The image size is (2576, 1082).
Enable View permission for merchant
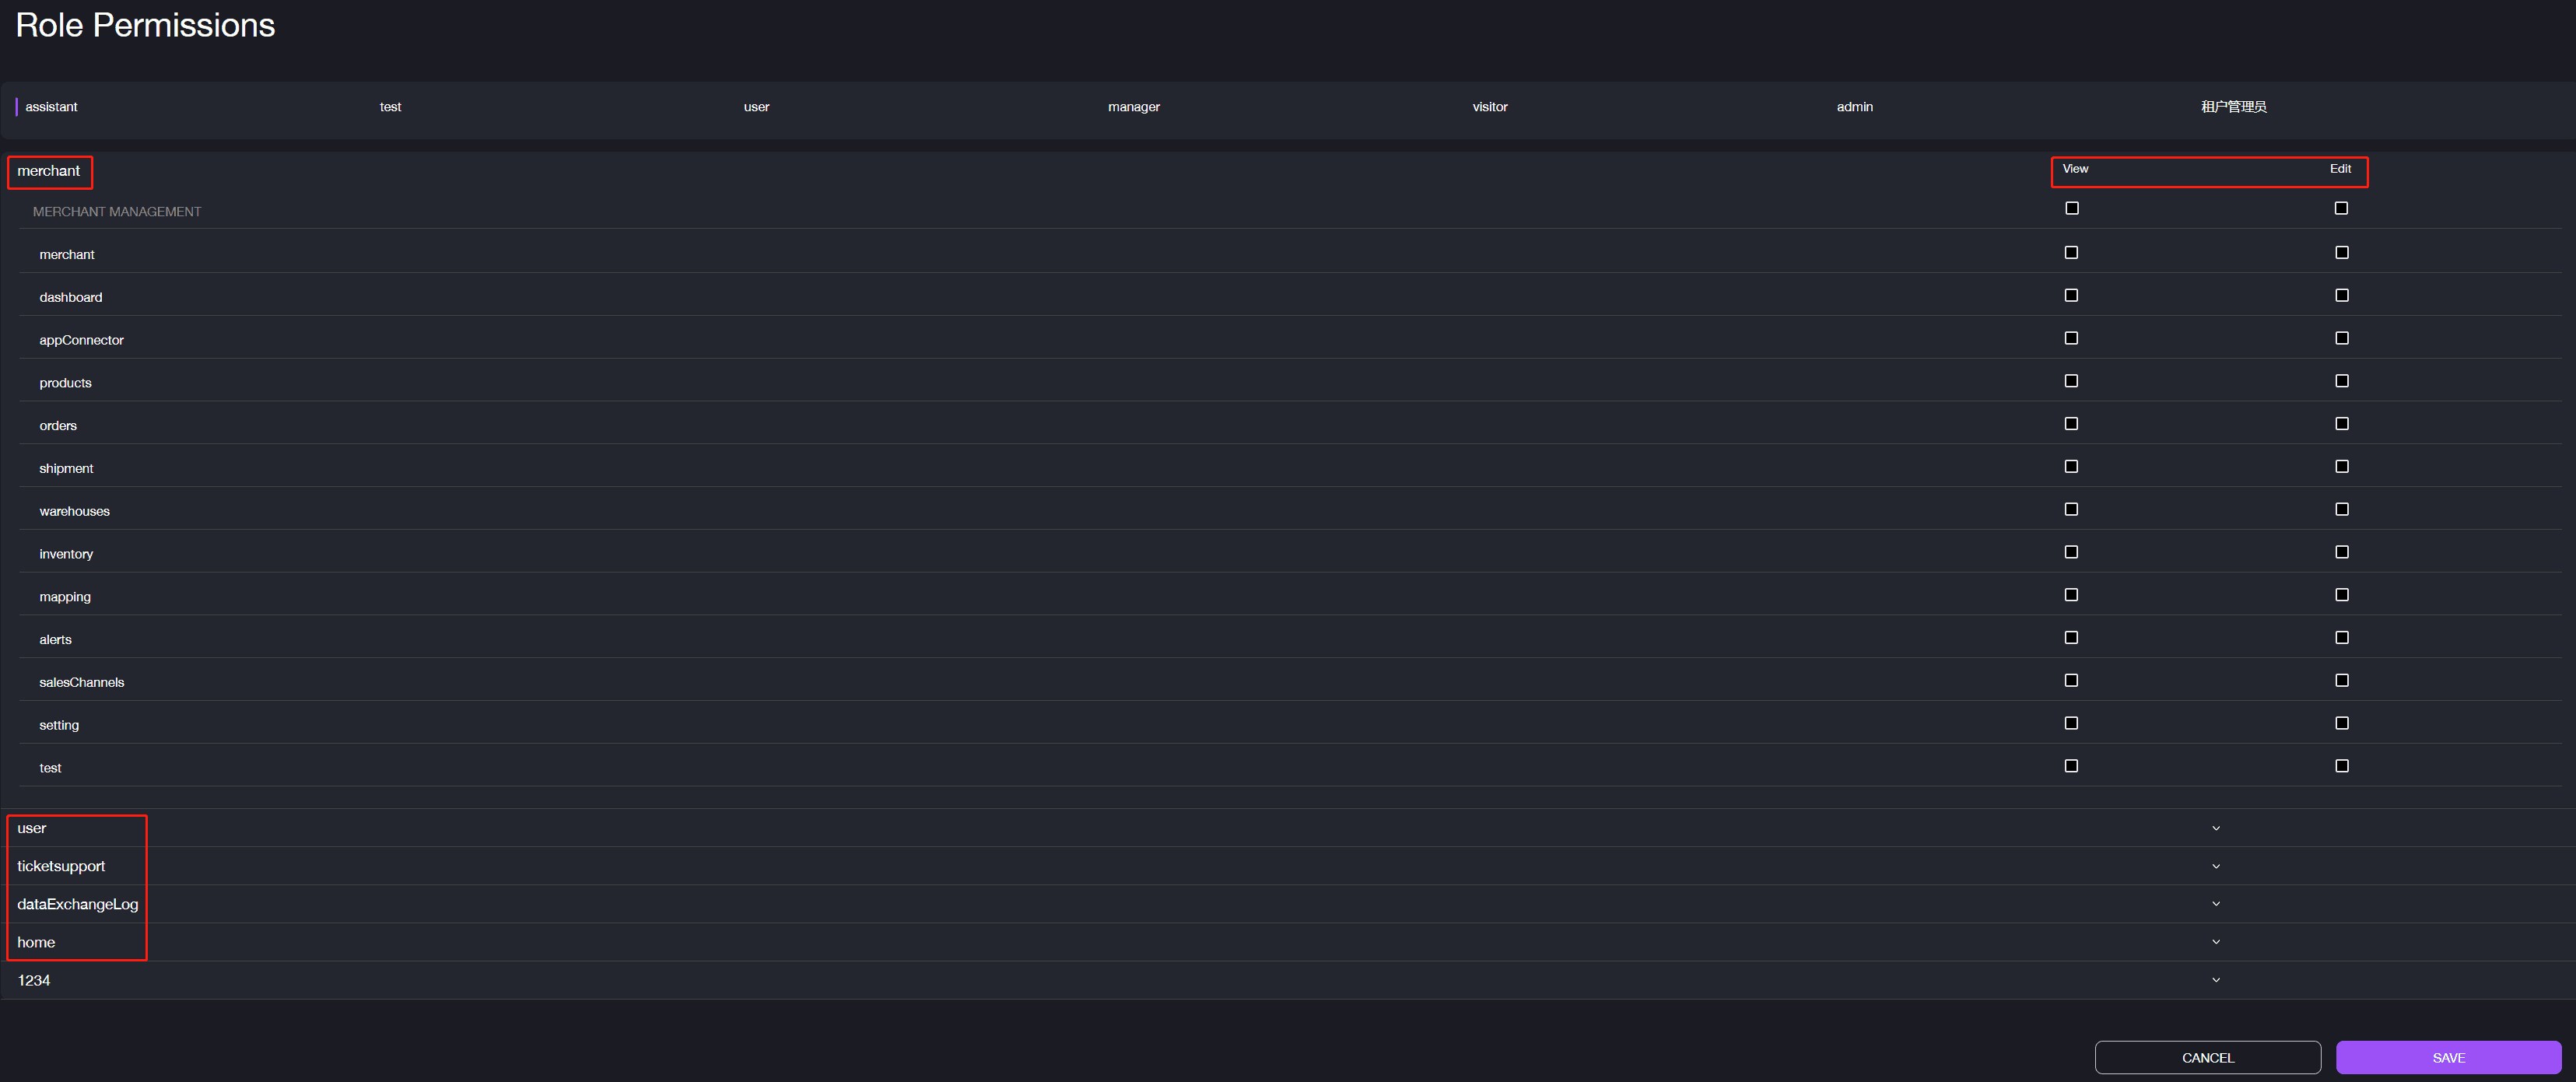pyautogui.click(x=2073, y=254)
